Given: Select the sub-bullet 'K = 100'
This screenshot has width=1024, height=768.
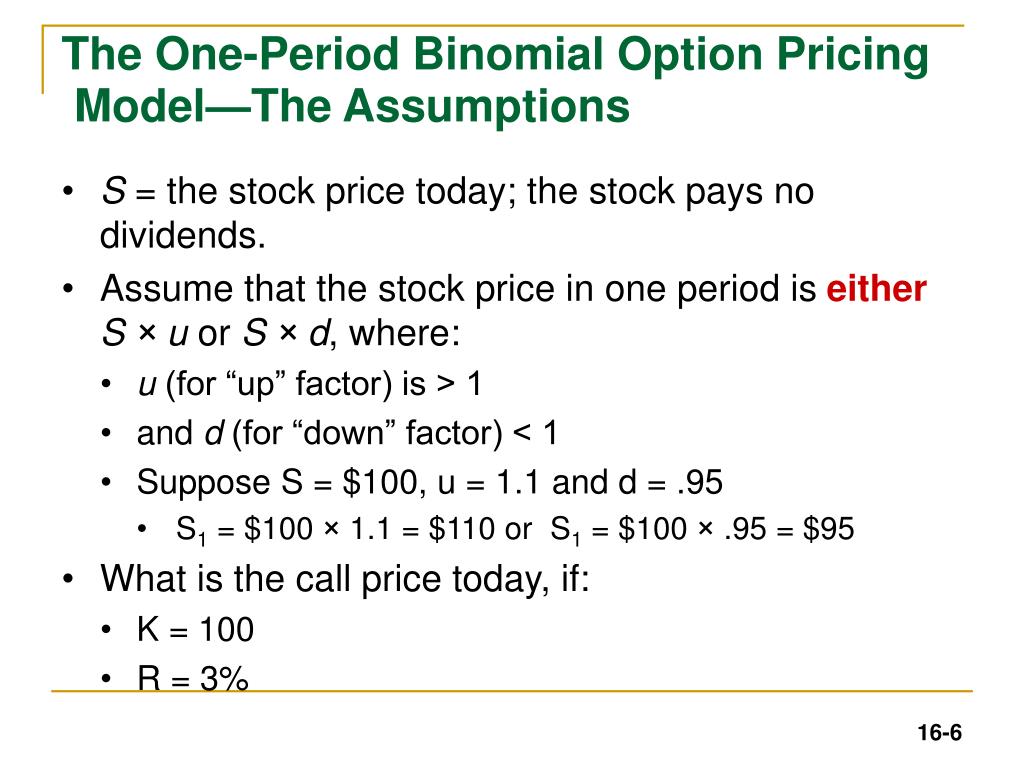Looking at the screenshot, I should click(x=195, y=630).
